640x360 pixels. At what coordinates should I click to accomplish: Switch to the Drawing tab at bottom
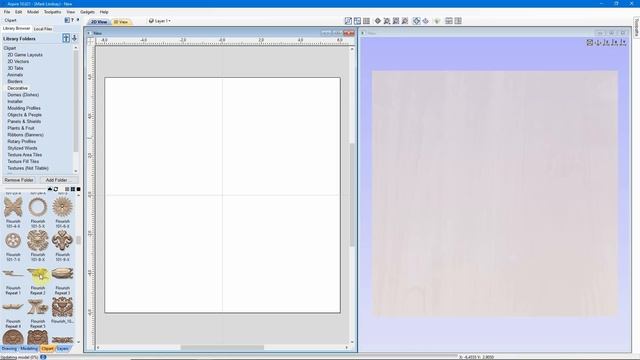9,349
